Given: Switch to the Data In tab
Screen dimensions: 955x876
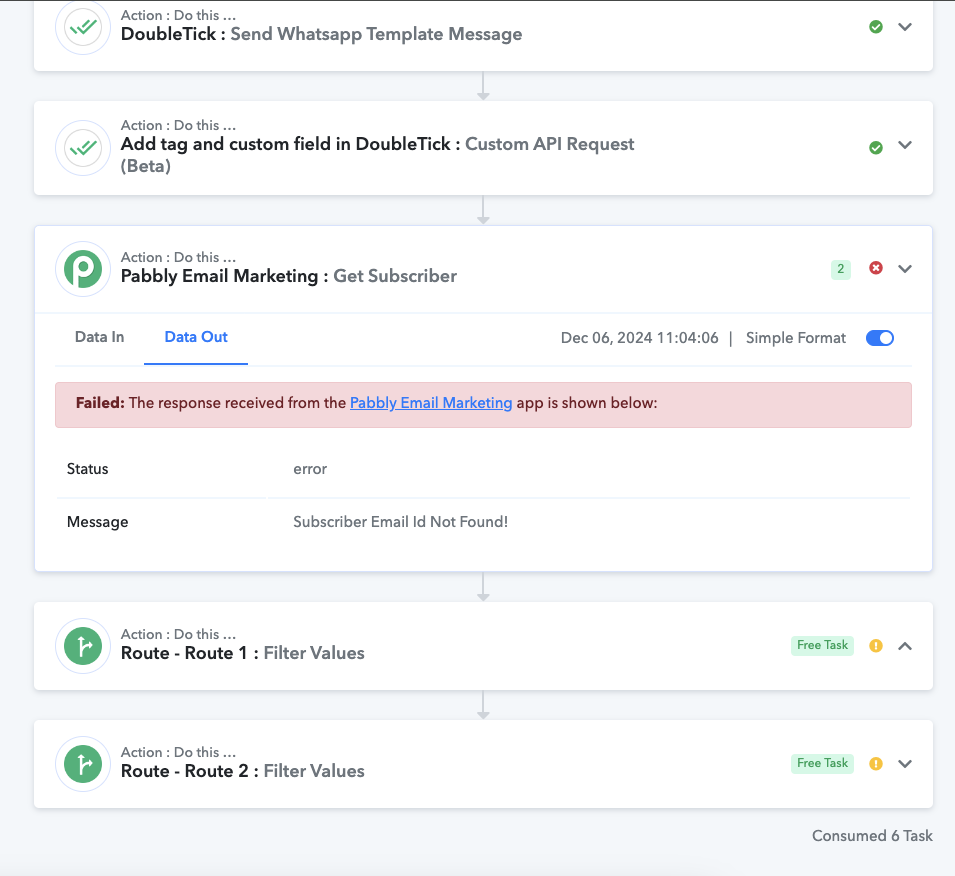Looking at the screenshot, I should [99, 337].
